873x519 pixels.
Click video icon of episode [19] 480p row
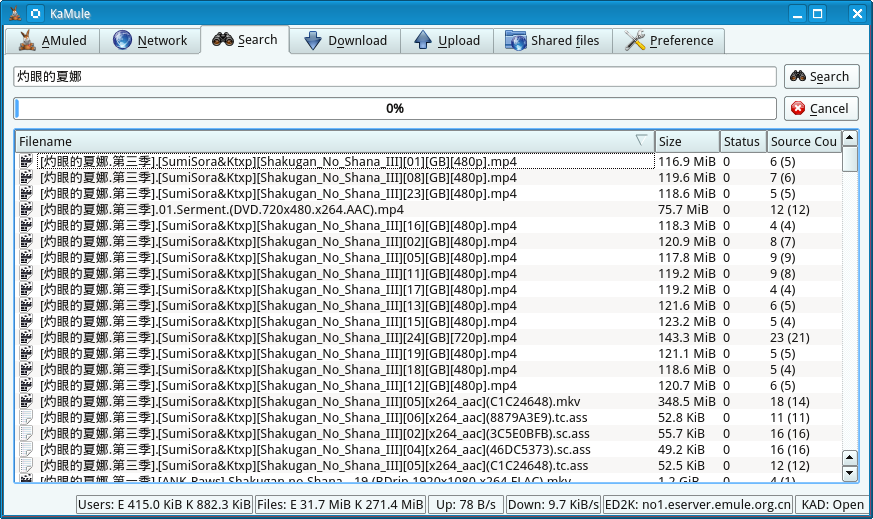coord(26,354)
